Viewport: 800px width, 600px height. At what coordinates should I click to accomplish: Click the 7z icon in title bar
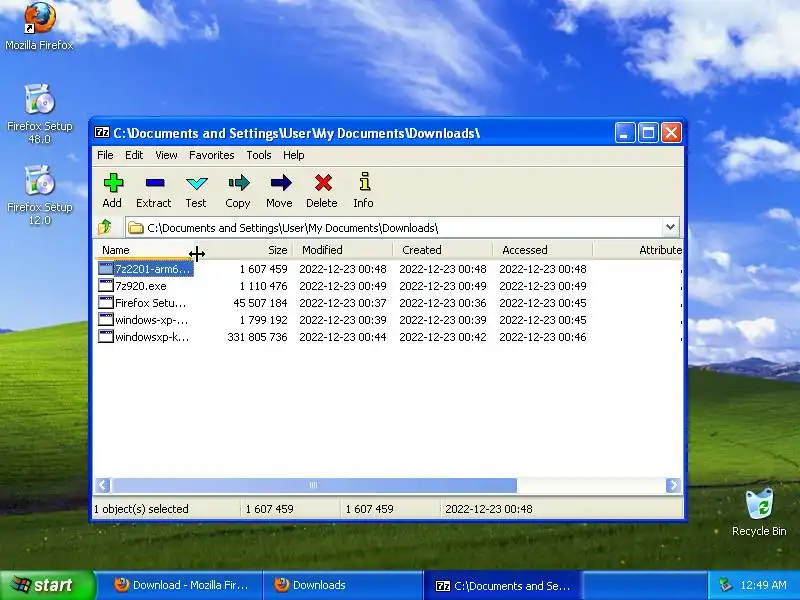click(x=102, y=133)
